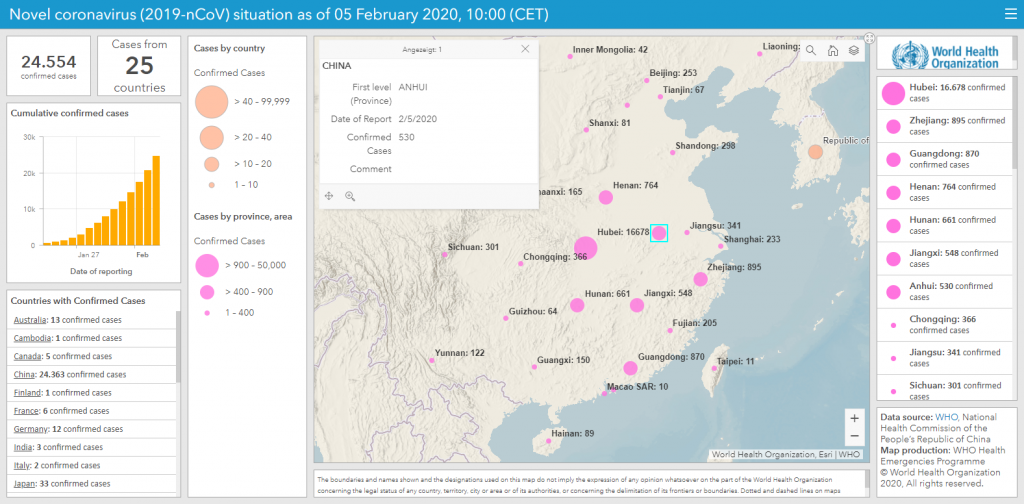Viewport: 1024px width, 504px height.
Task: Select the Guizhou marker dot
Action: point(505,319)
